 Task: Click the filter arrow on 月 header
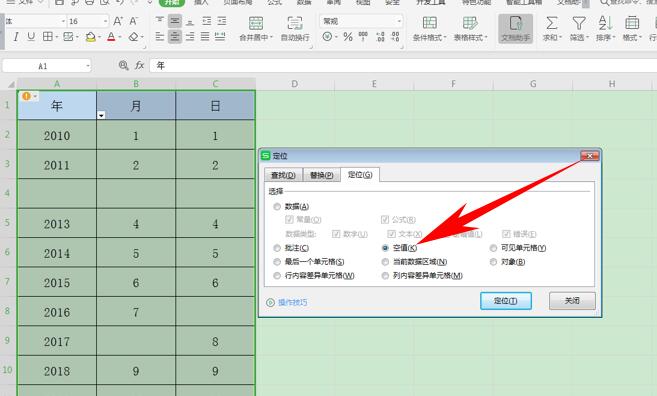[101, 115]
